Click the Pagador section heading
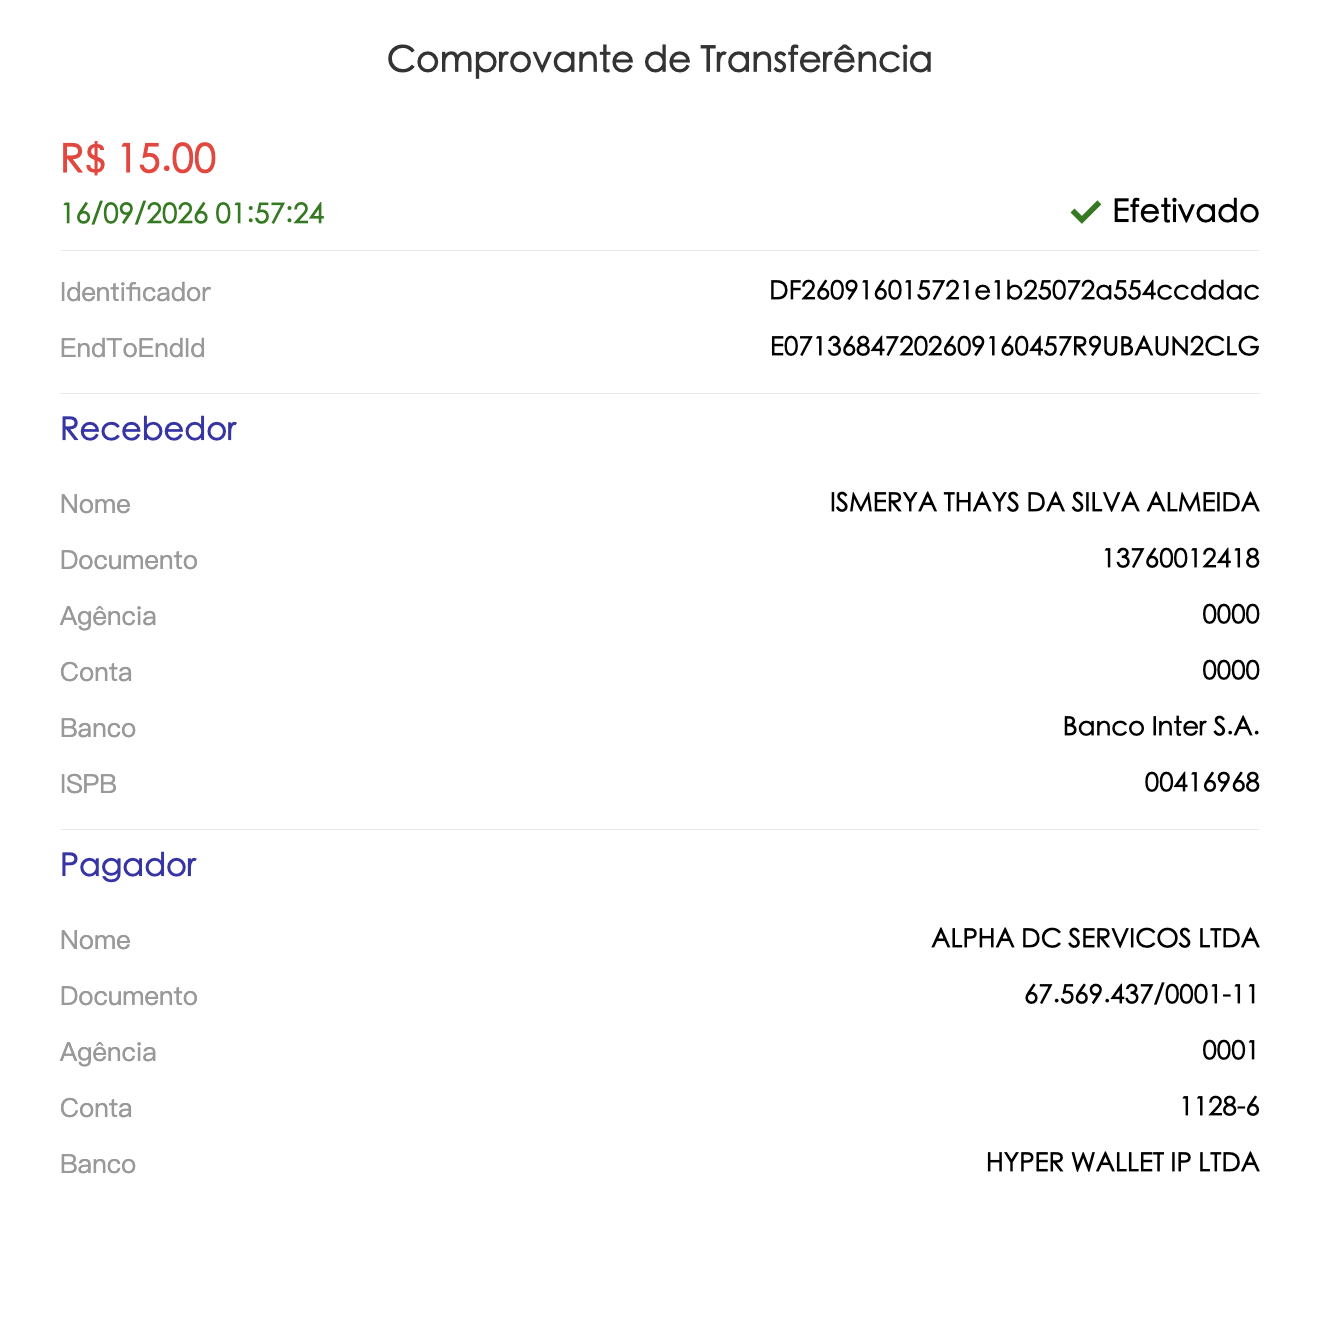The height and width of the screenshot is (1324, 1322). click(x=128, y=864)
